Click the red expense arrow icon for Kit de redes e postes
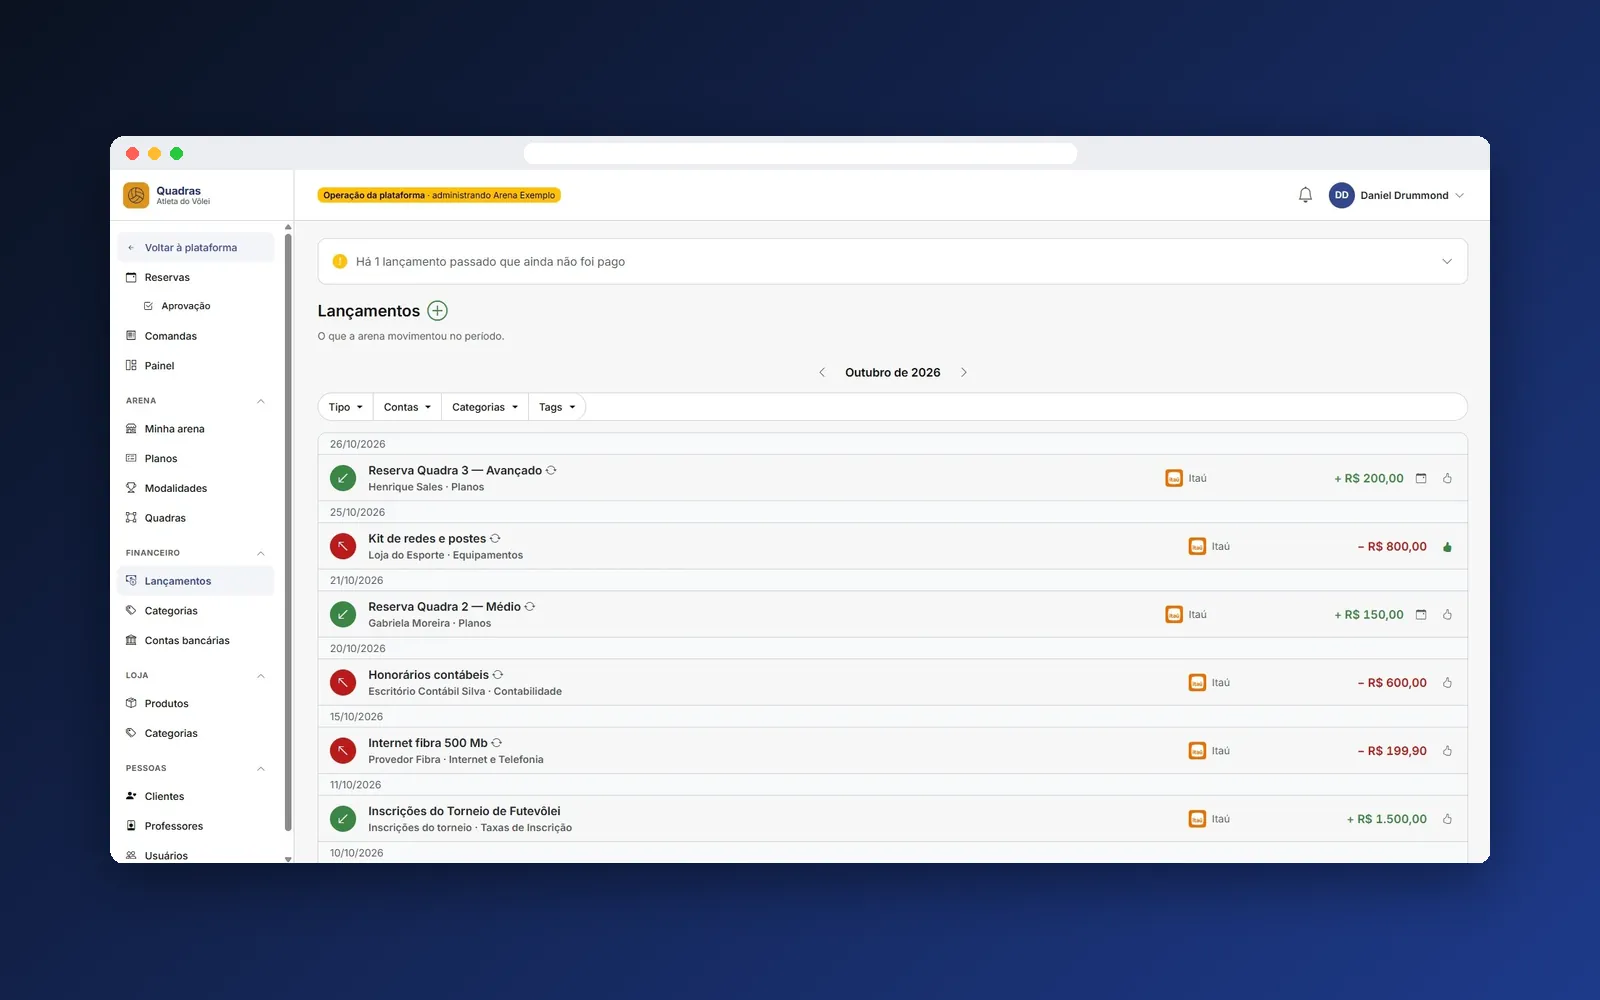Image resolution: width=1600 pixels, height=1000 pixels. pos(343,546)
